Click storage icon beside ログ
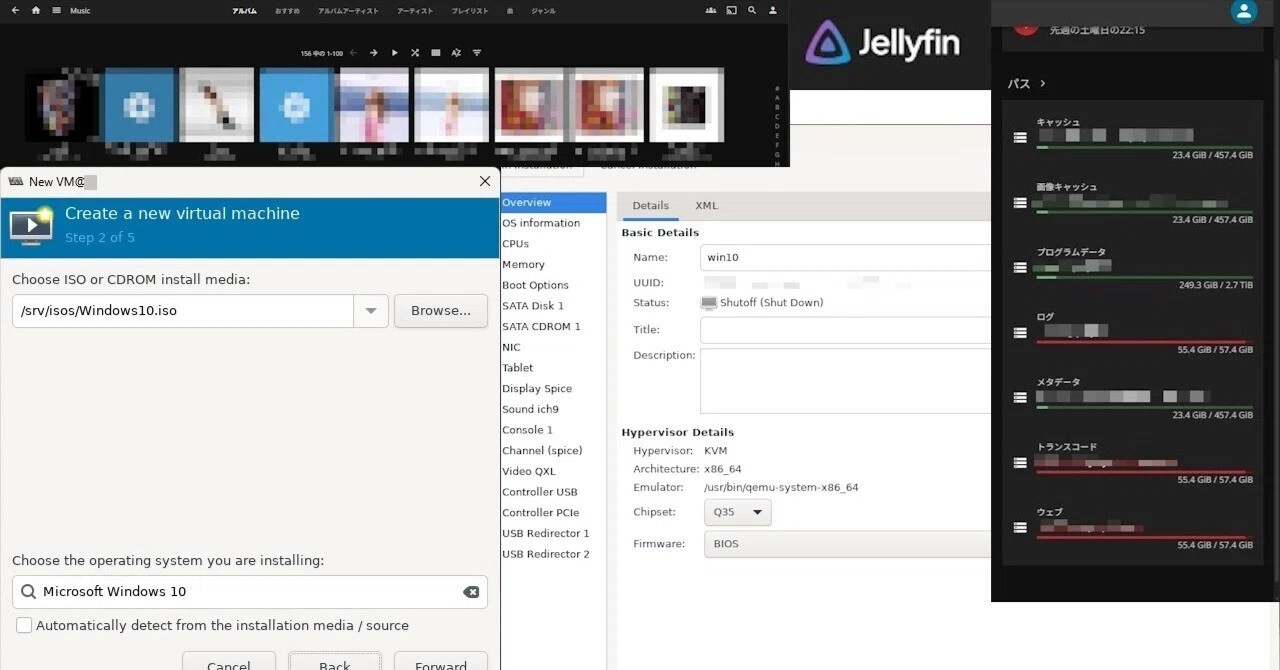Screen dimensions: 1280x670 1020,333
